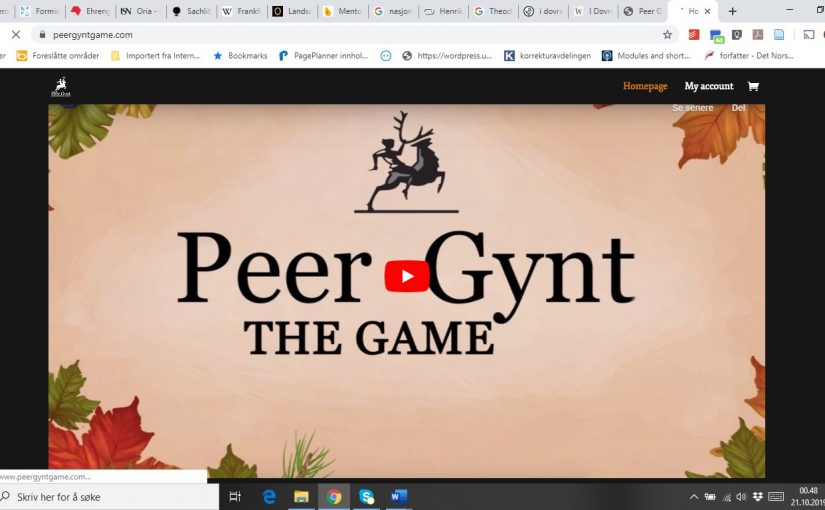Open Task View on the taskbar
Viewport: 825px width, 510px height.
click(x=235, y=496)
